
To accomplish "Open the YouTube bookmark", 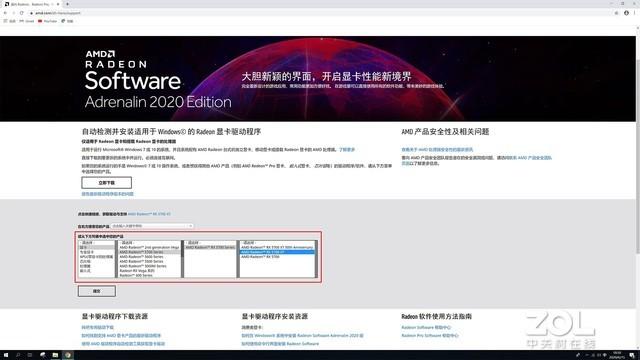I will click(48, 21).
